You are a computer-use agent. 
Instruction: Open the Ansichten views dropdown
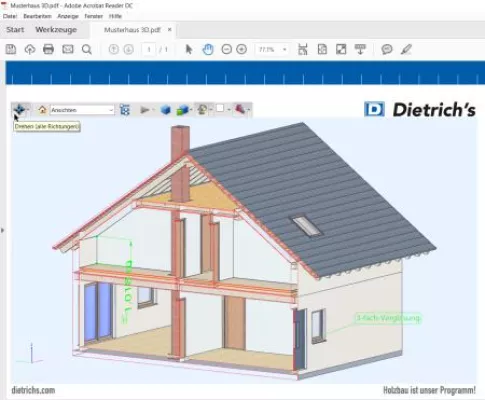(x=82, y=110)
